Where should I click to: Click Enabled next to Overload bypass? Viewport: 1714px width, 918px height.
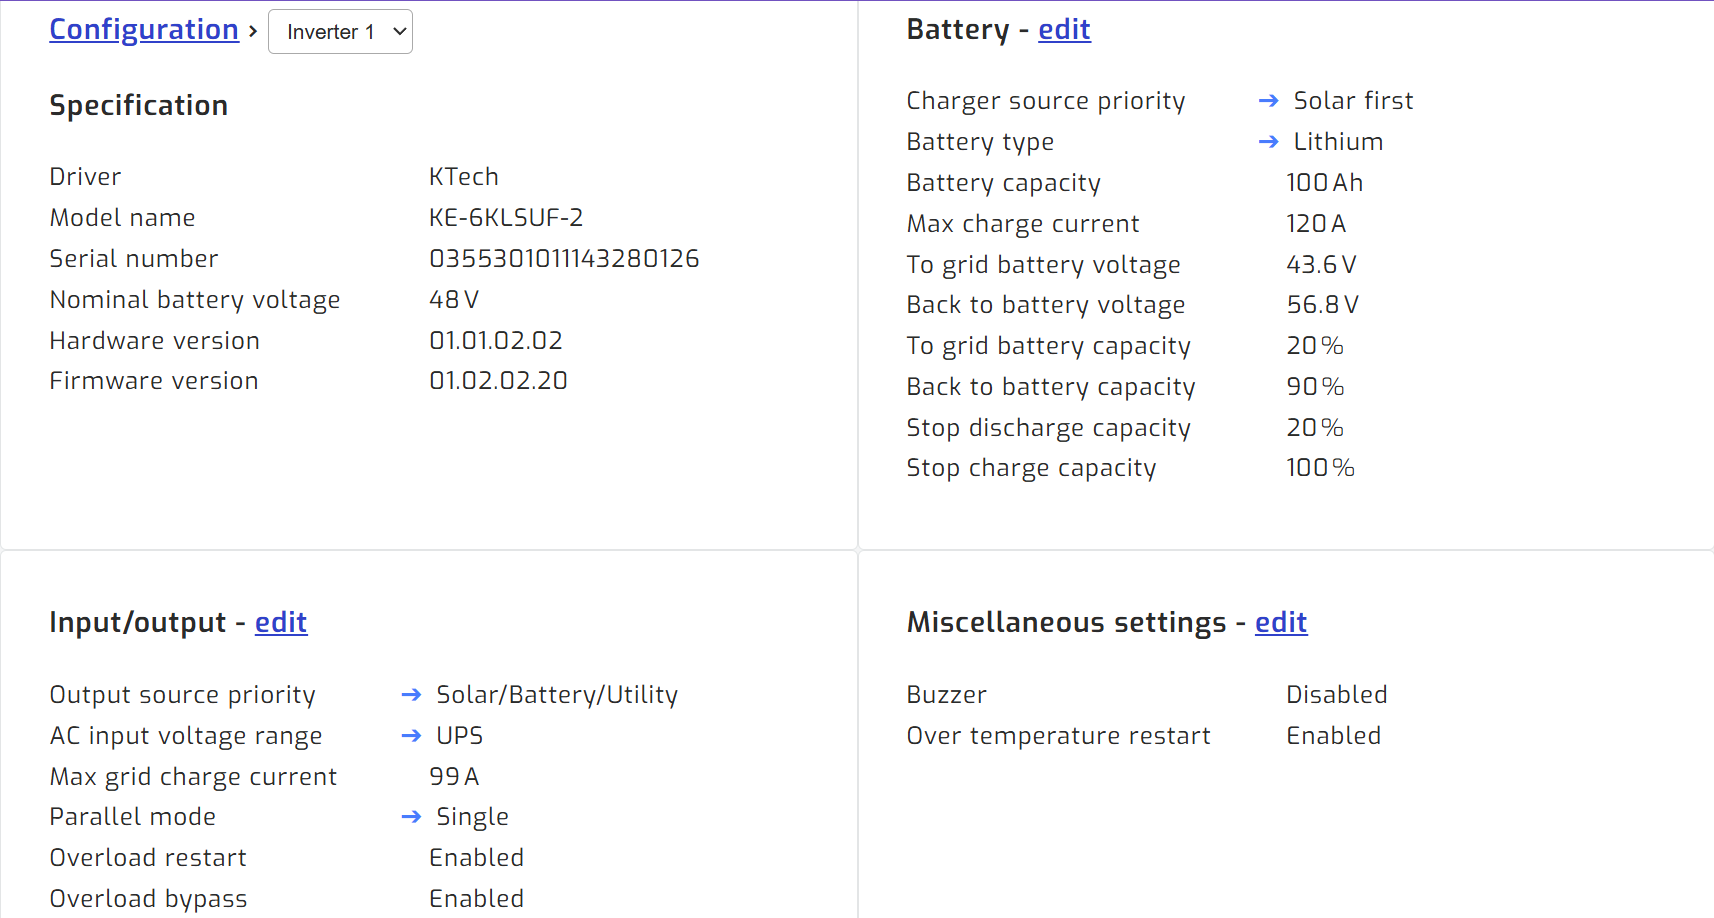pos(476,897)
